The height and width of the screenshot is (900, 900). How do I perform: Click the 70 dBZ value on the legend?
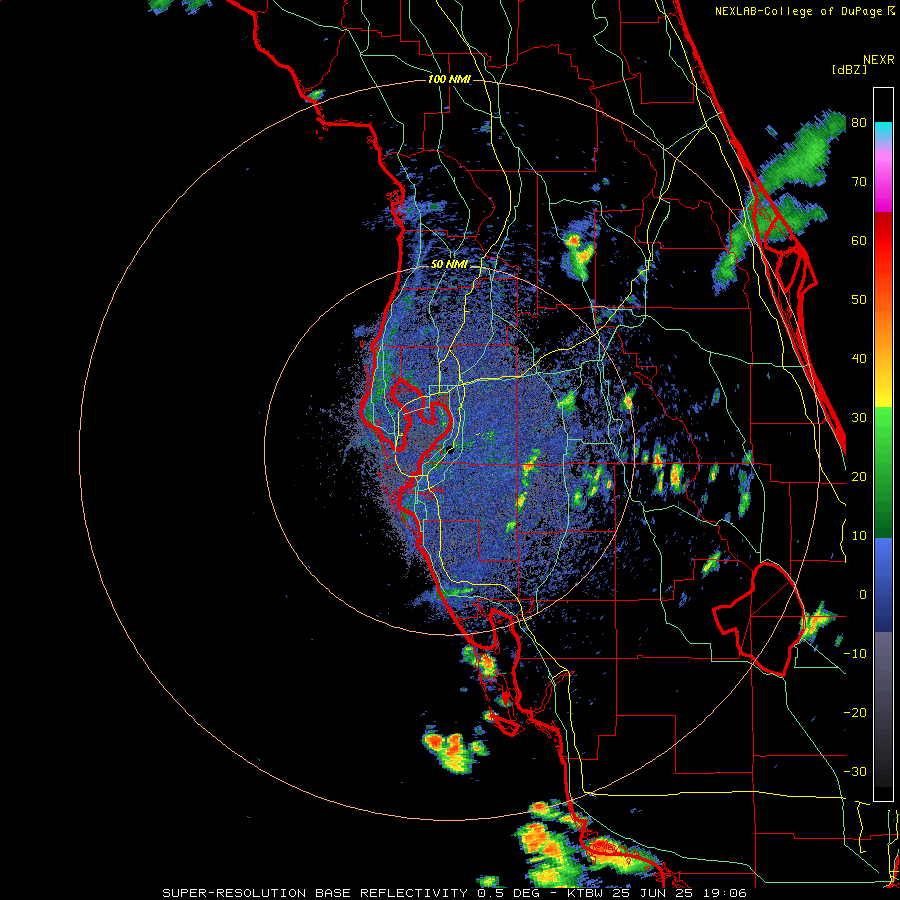[x=859, y=182]
